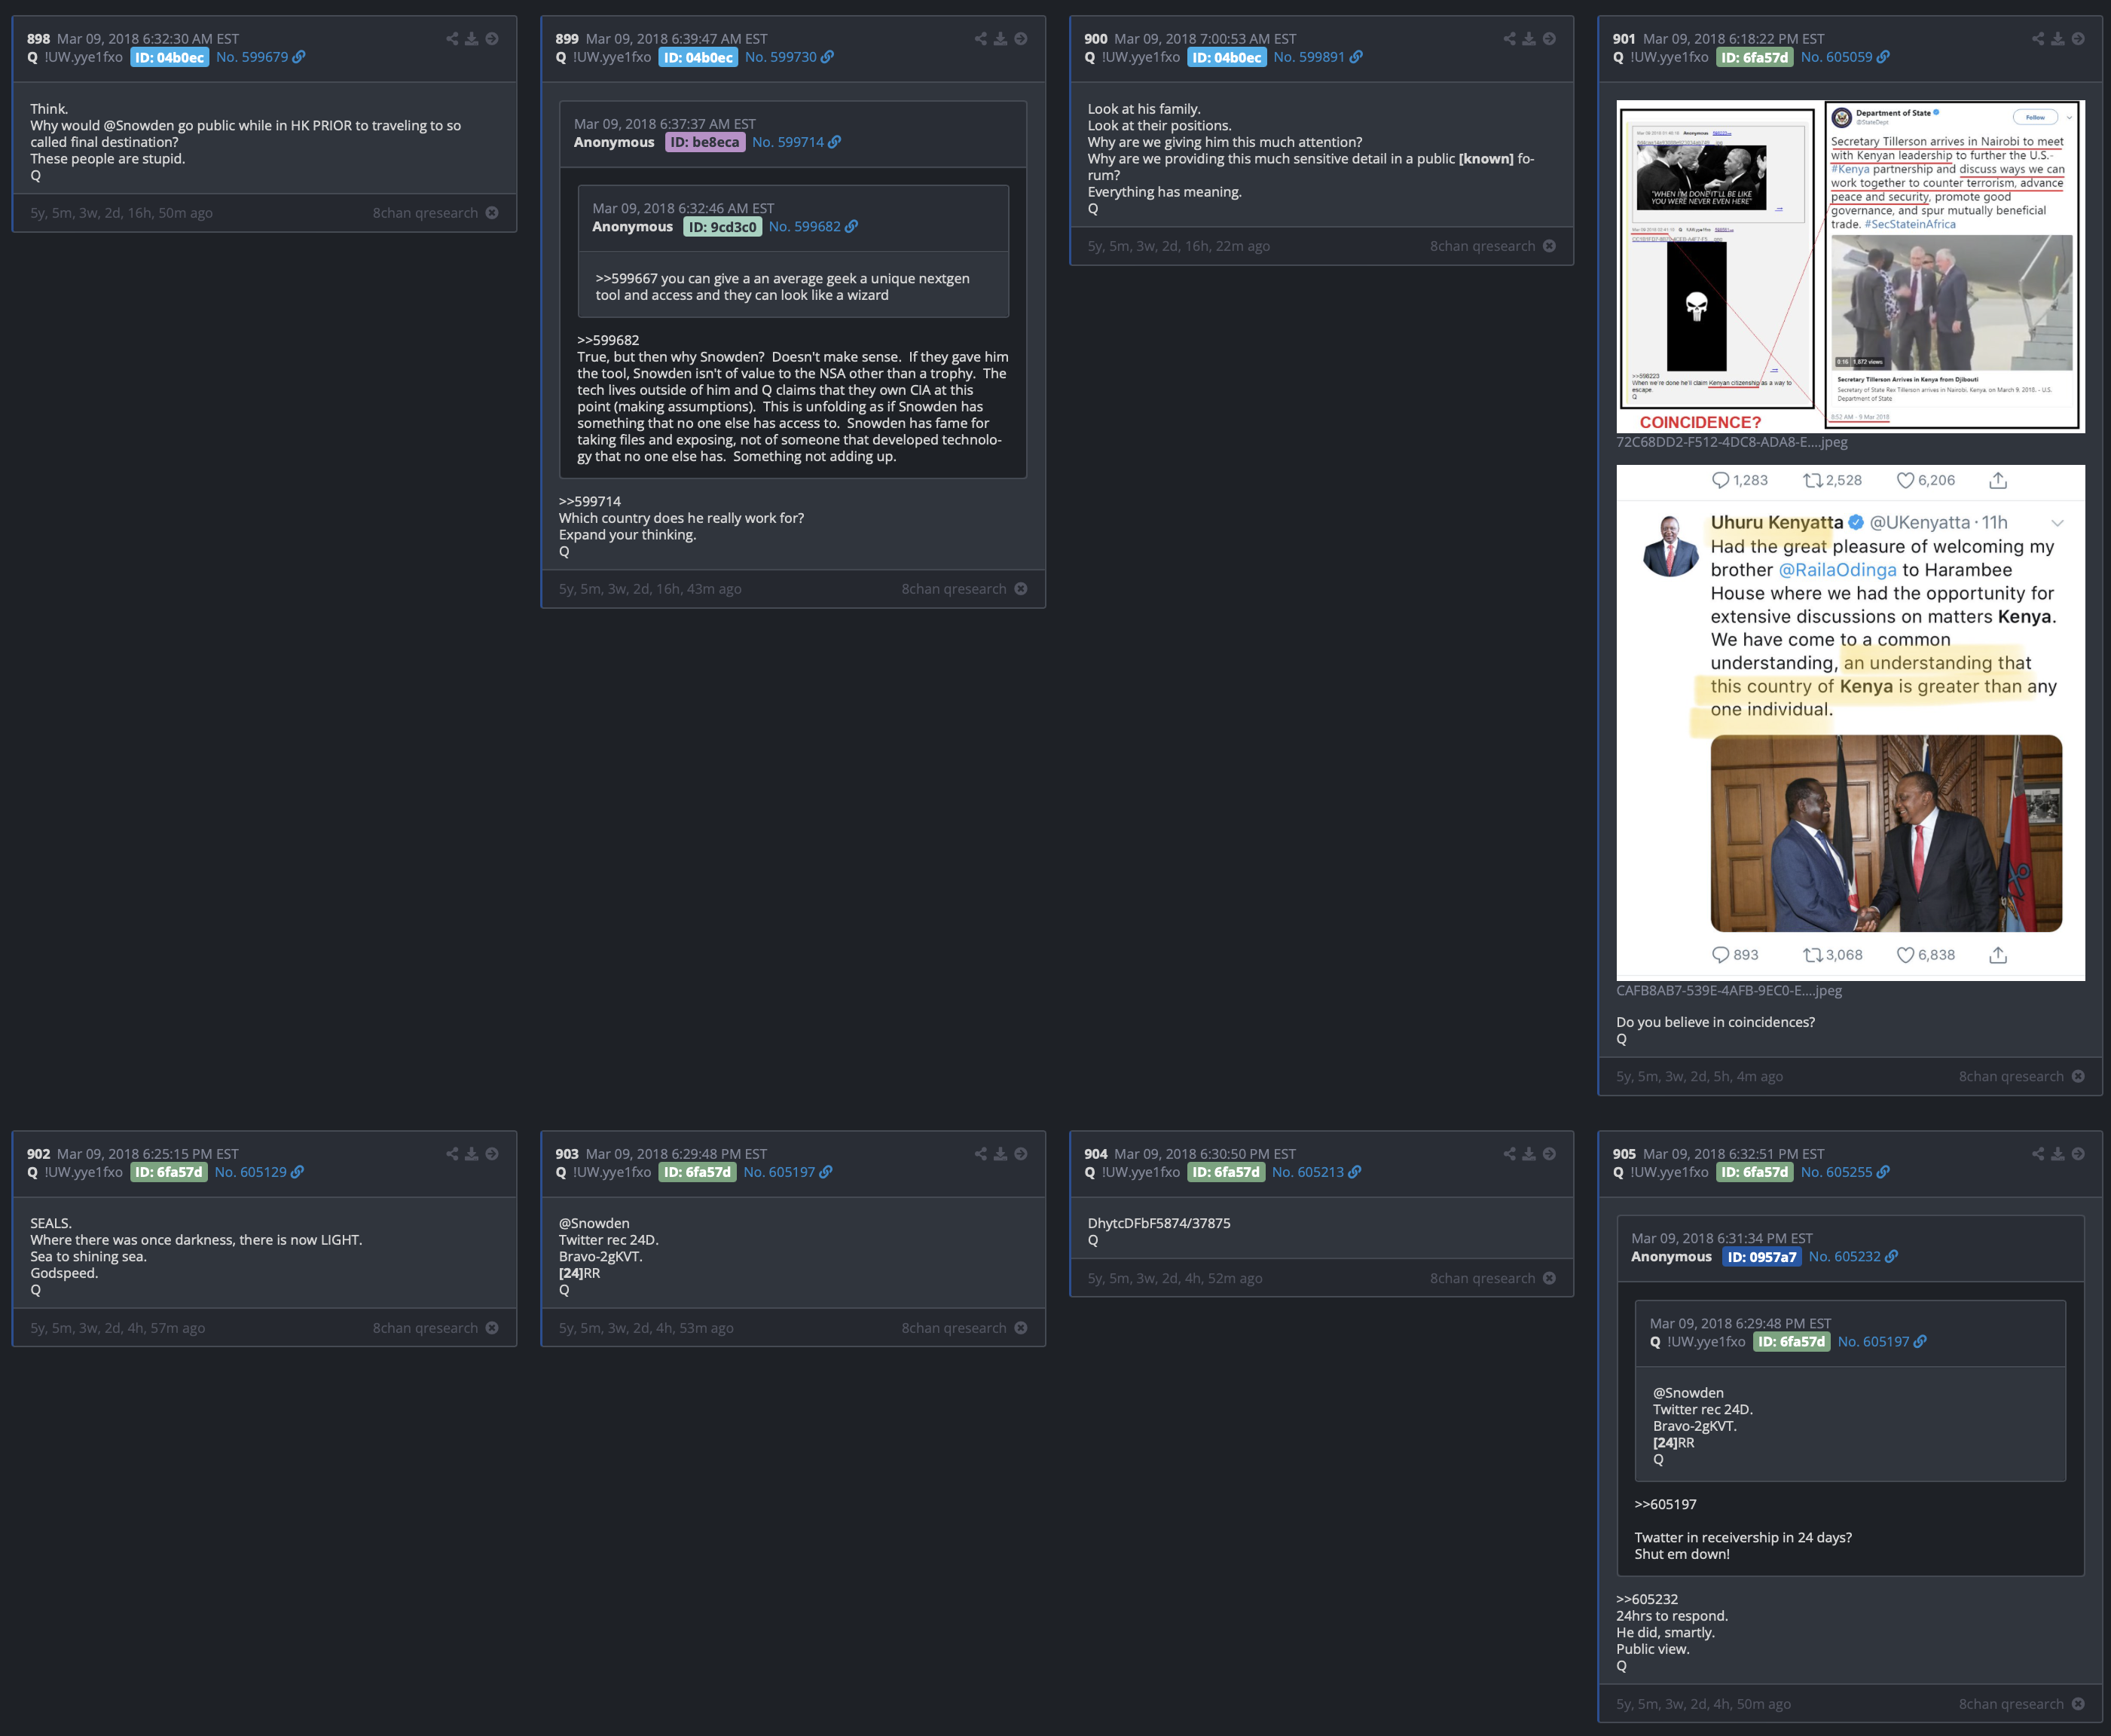Click ID badge 9cd3c0
The height and width of the screenshot is (1736, 2111).
(x=723, y=227)
